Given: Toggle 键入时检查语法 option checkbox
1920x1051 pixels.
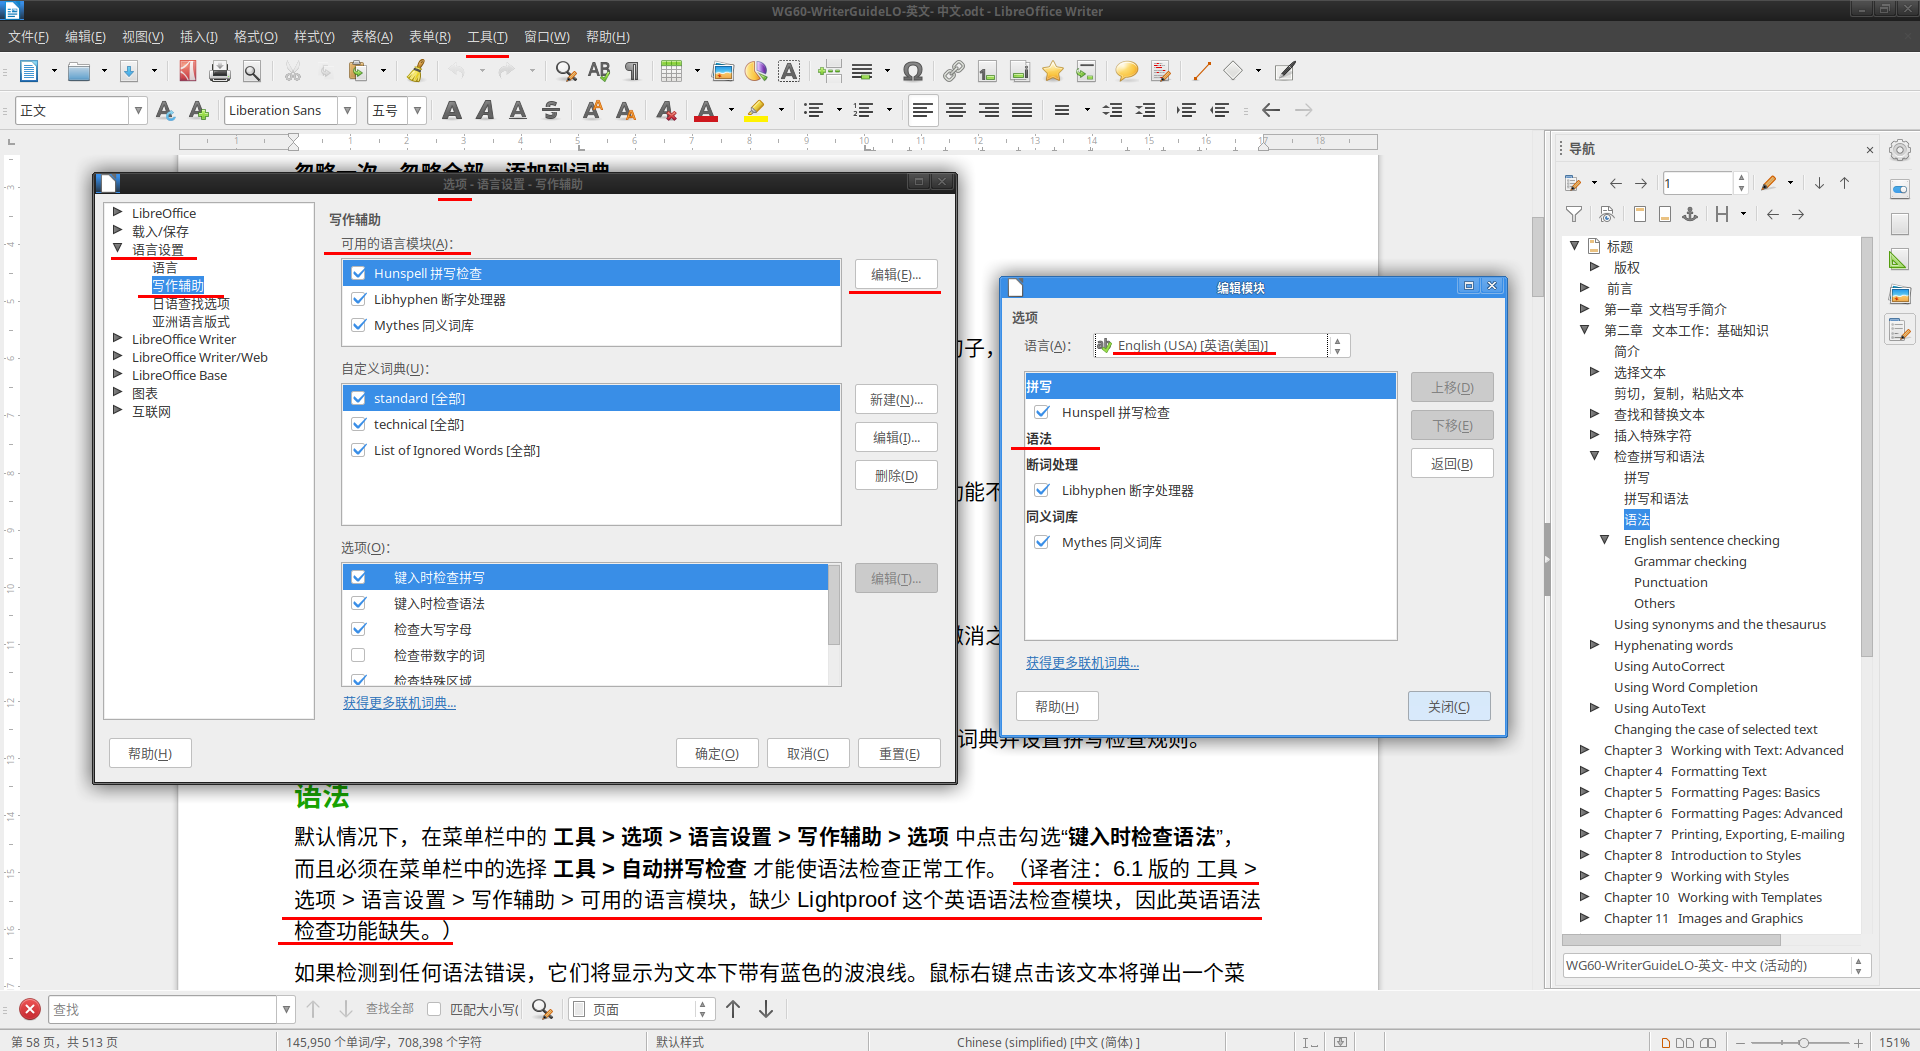Looking at the screenshot, I should pos(358,603).
